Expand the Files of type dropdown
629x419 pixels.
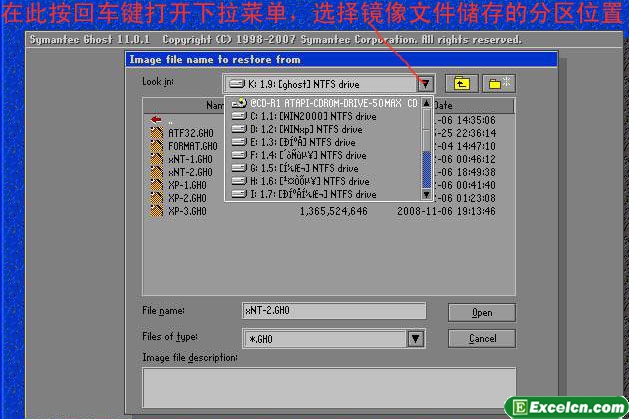(416, 339)
